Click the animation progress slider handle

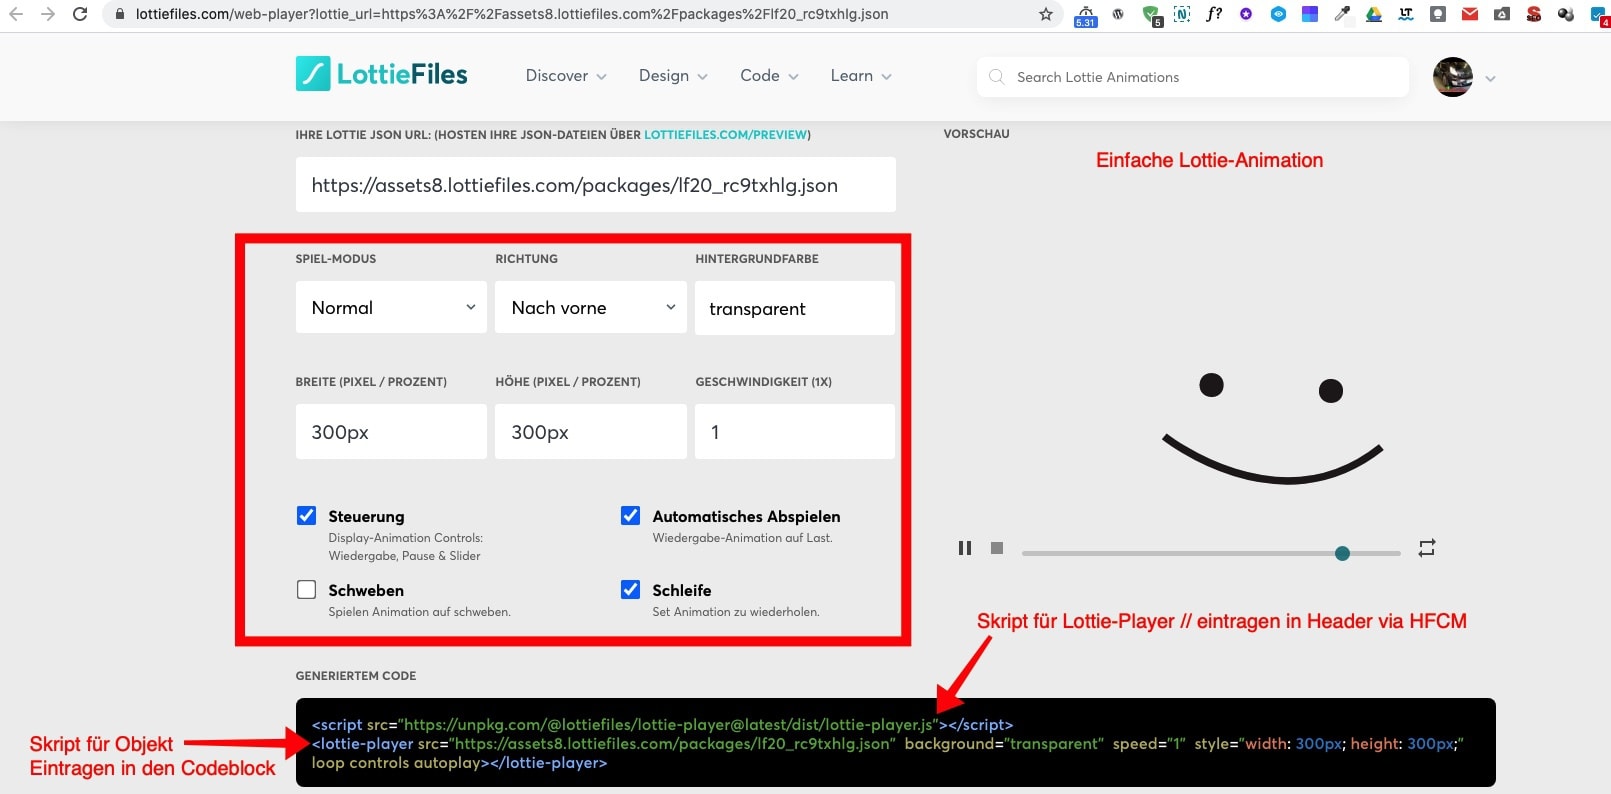[x=1342, y=553]
